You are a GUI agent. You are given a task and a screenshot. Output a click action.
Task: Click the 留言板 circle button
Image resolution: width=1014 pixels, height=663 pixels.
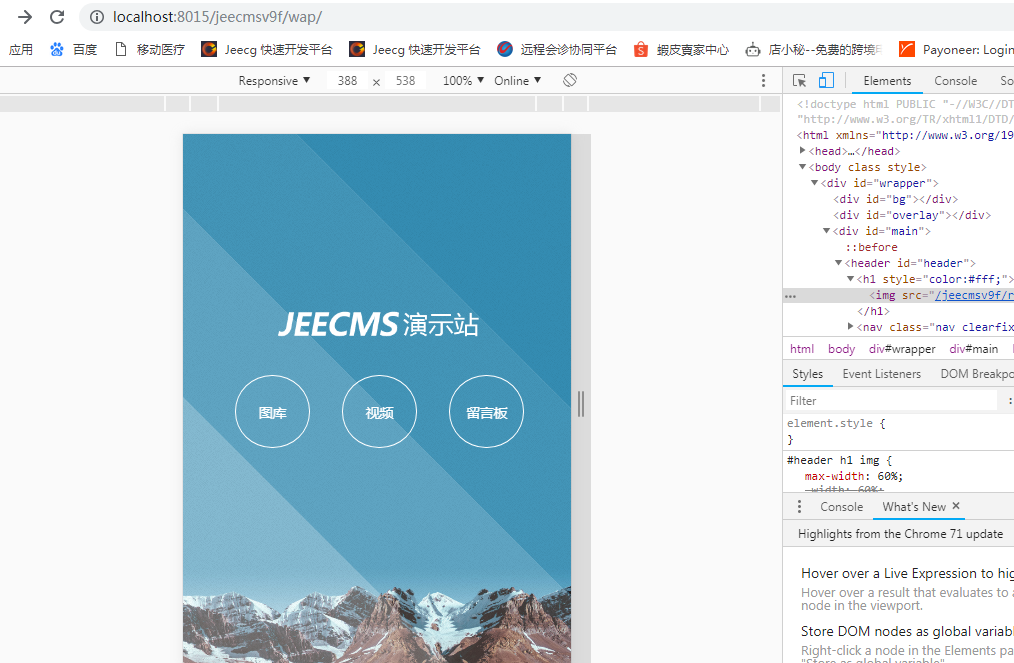tap(486, 412)
